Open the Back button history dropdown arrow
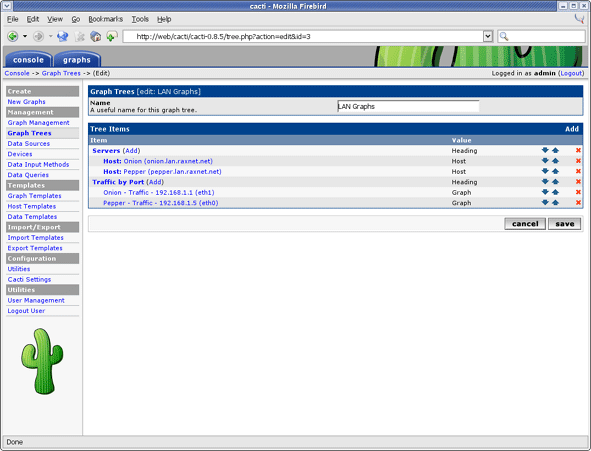The width and height of the screenshot is (591, 451). click(25, 37)
